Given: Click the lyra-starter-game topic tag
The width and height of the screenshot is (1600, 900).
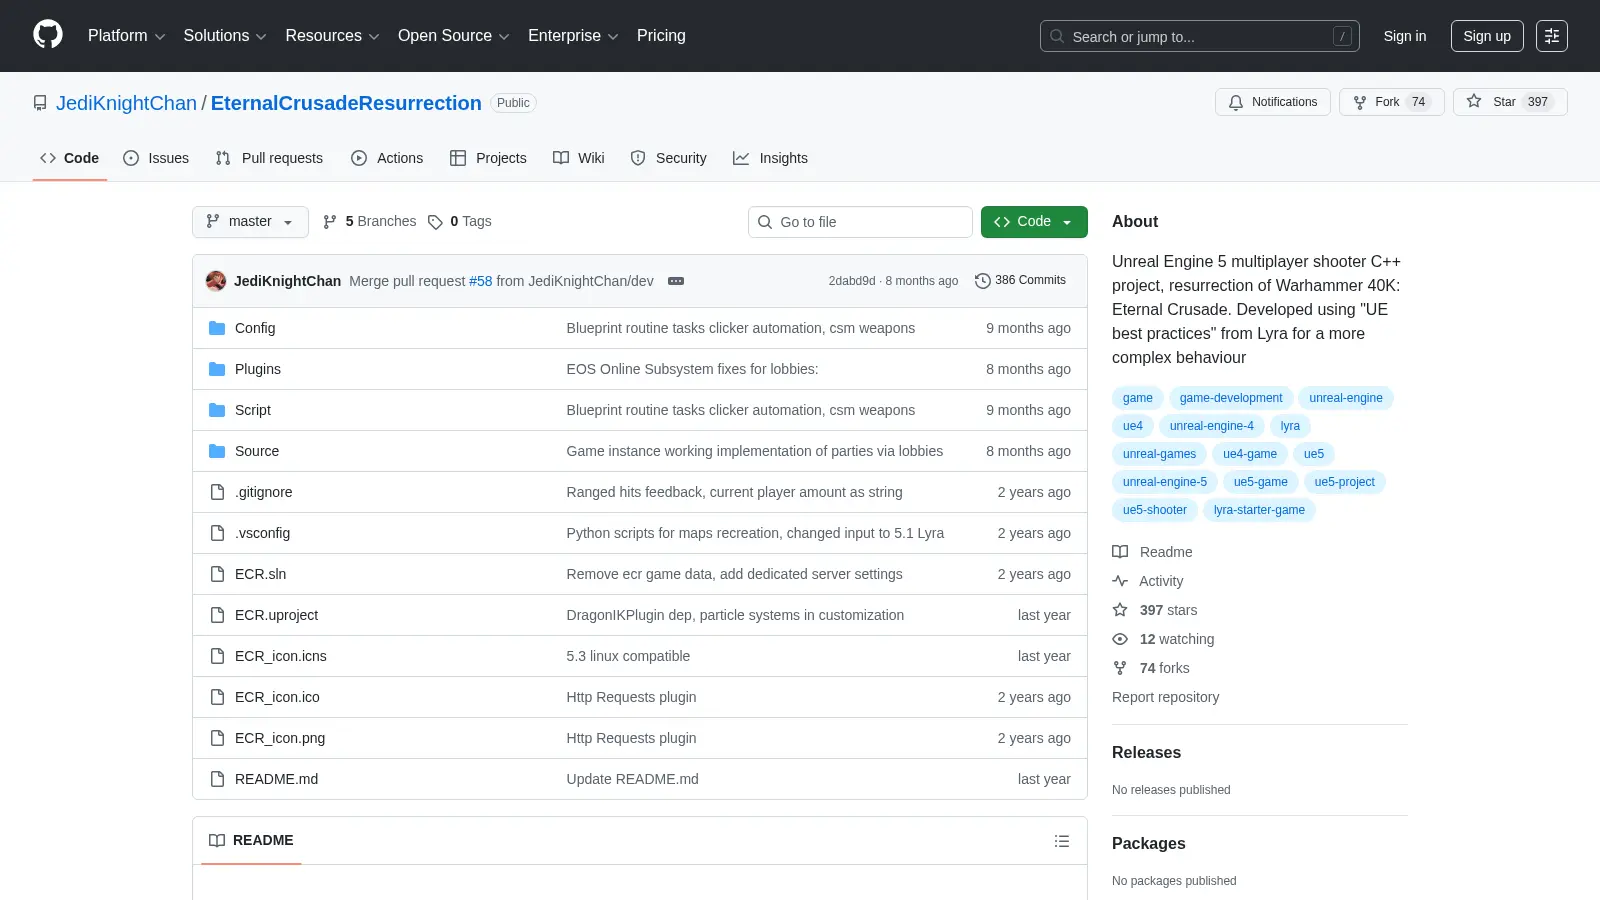Looking at the screenshot, I should [x=1259, y=510].
